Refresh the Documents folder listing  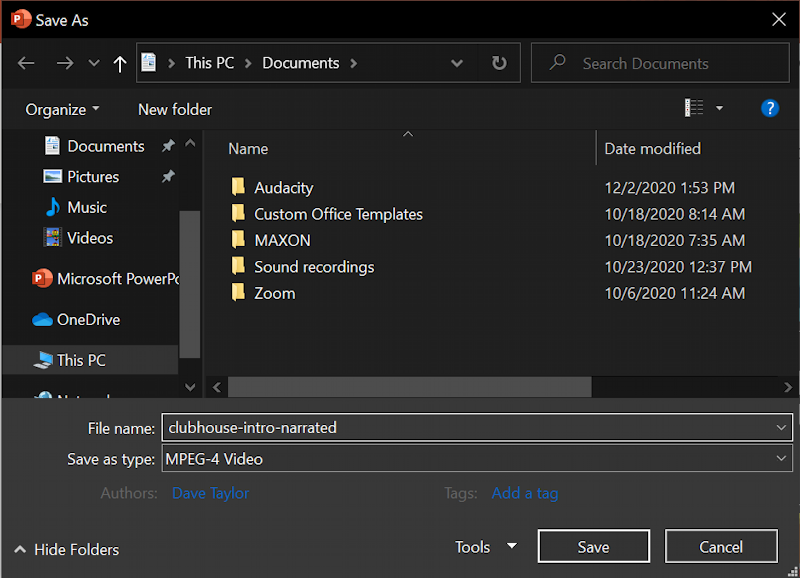499,63
